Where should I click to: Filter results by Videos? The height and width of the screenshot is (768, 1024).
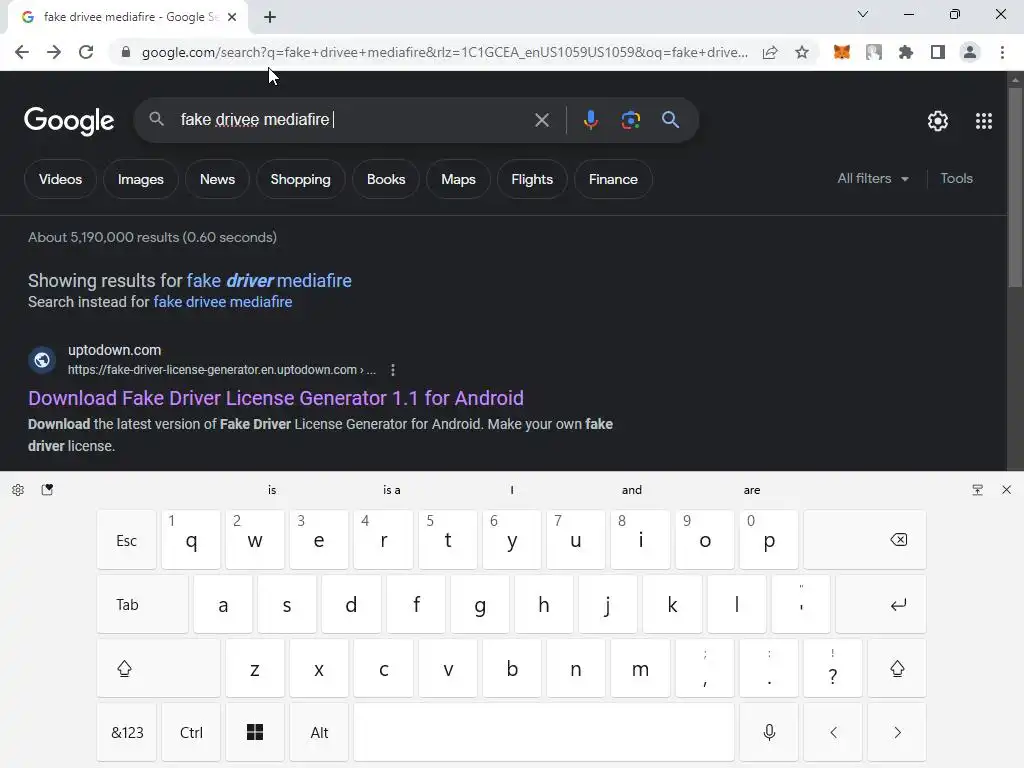tap(60, 179)
